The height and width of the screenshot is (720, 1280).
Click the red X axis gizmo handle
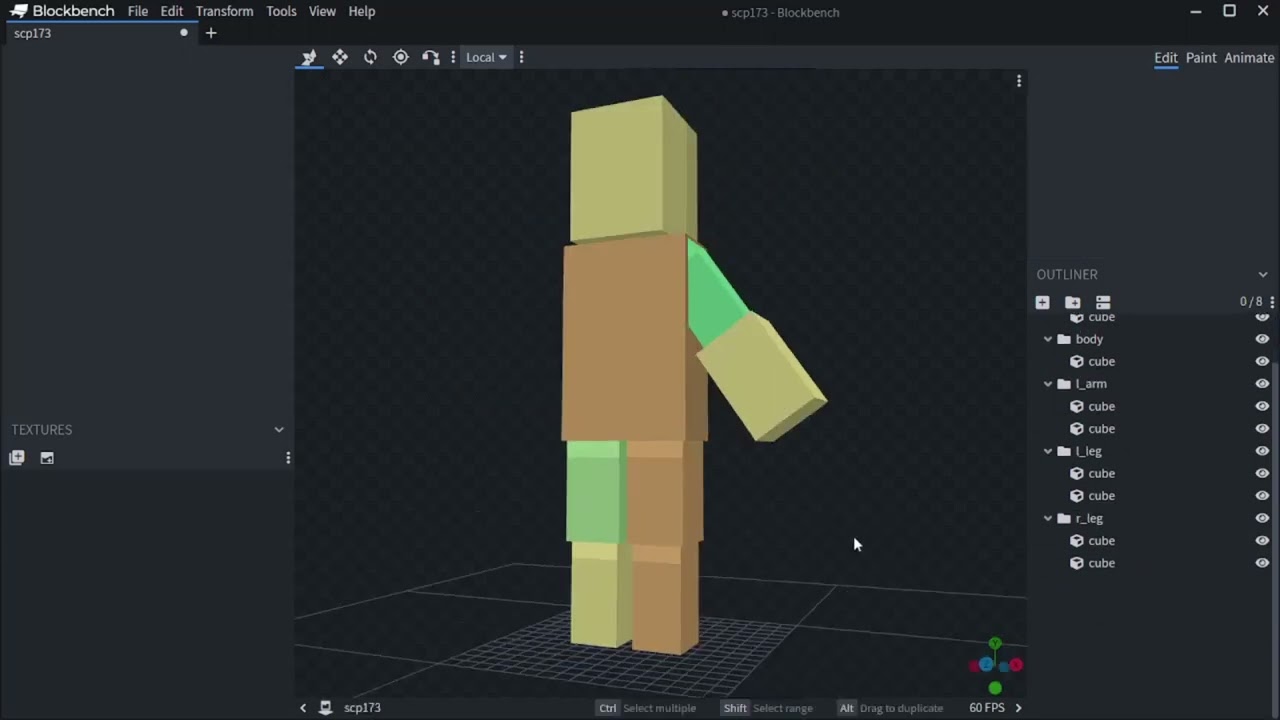click(x=1016, y=665)
